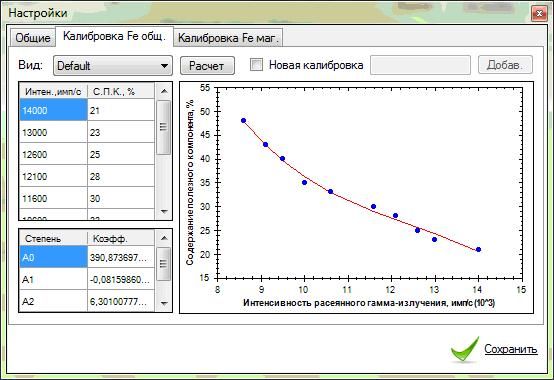Click the Расчет button
Image resolution: width=554 pixels, height=380 pixels.
point(207,66)
